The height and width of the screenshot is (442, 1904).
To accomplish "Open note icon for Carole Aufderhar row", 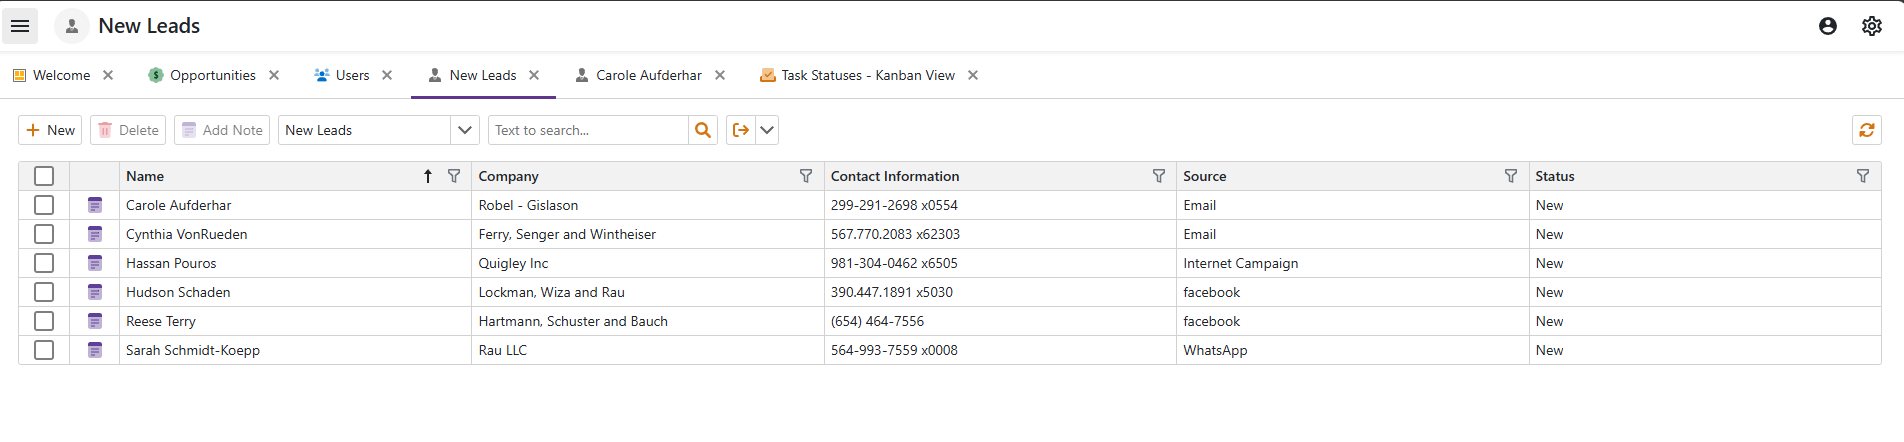I will coord(95,205).
